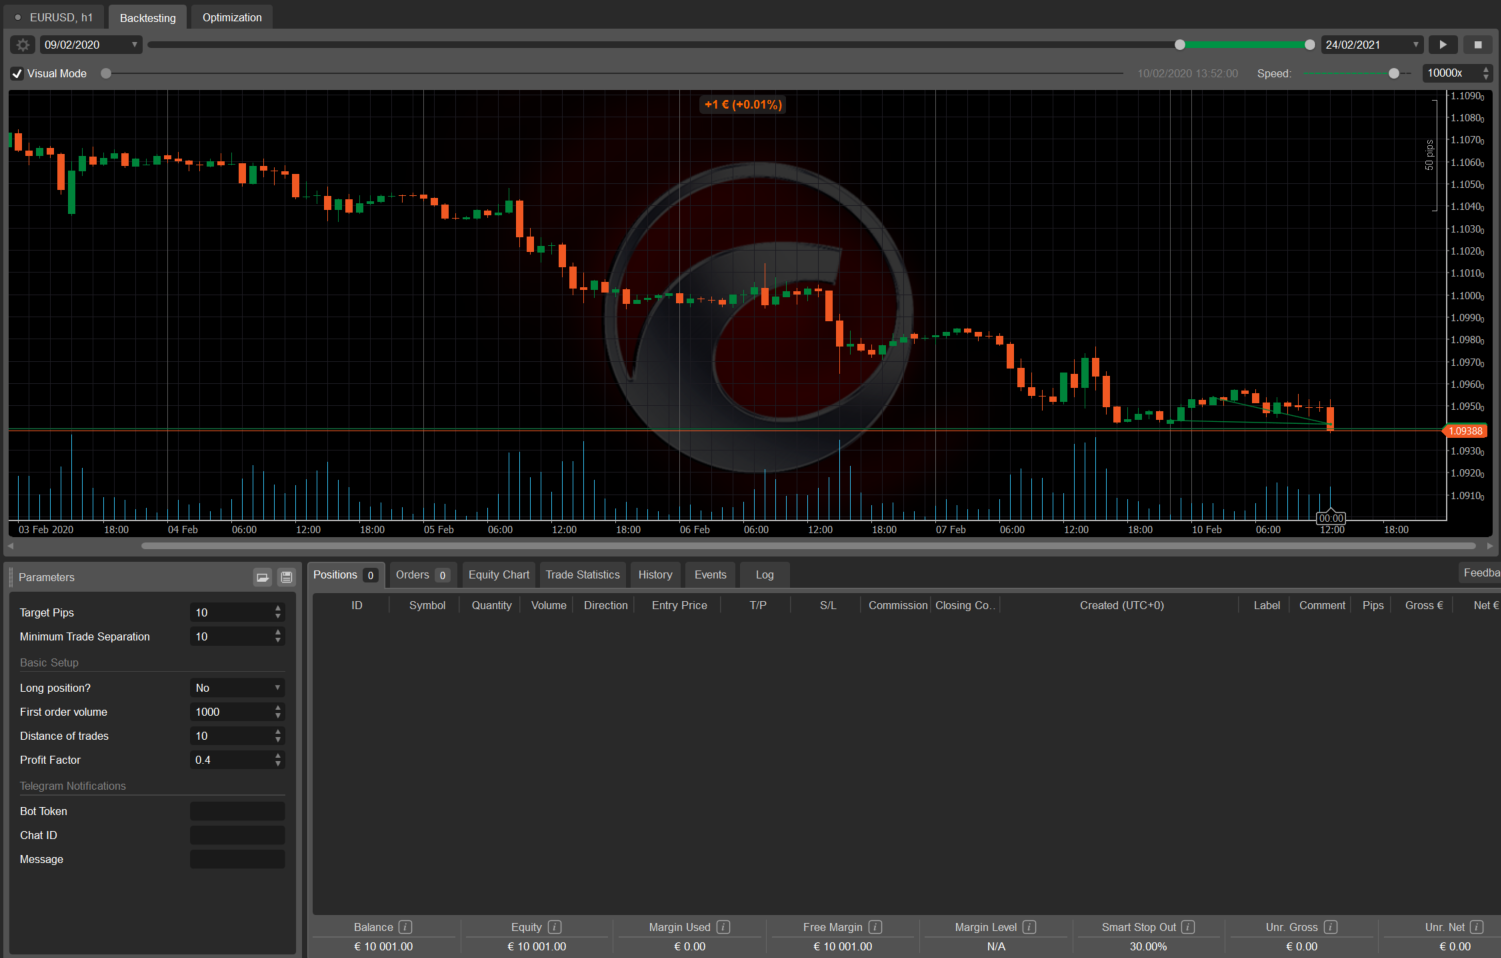This screenshot has height=958, width=1501.
Task: Sort by the Entry Price column header
Action: coord(679,605)
